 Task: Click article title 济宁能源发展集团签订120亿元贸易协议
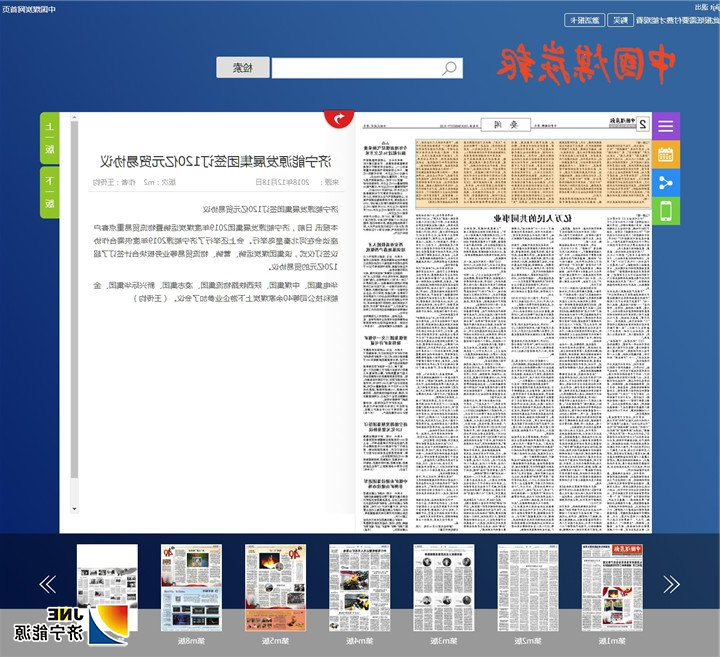(216, 161)
